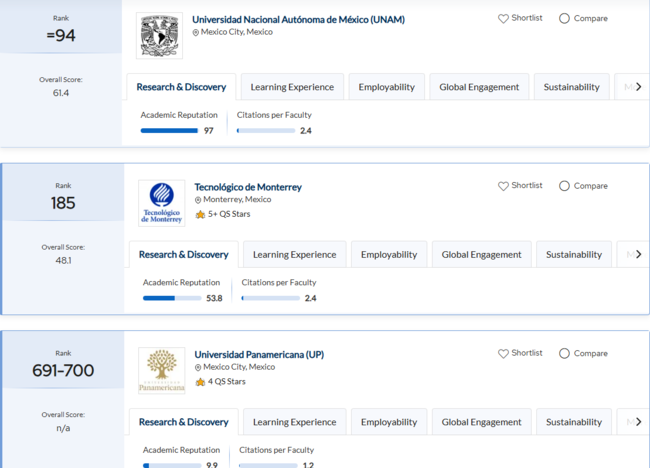Expand more tabs arrow in UNAM card

tap(638, 87)
